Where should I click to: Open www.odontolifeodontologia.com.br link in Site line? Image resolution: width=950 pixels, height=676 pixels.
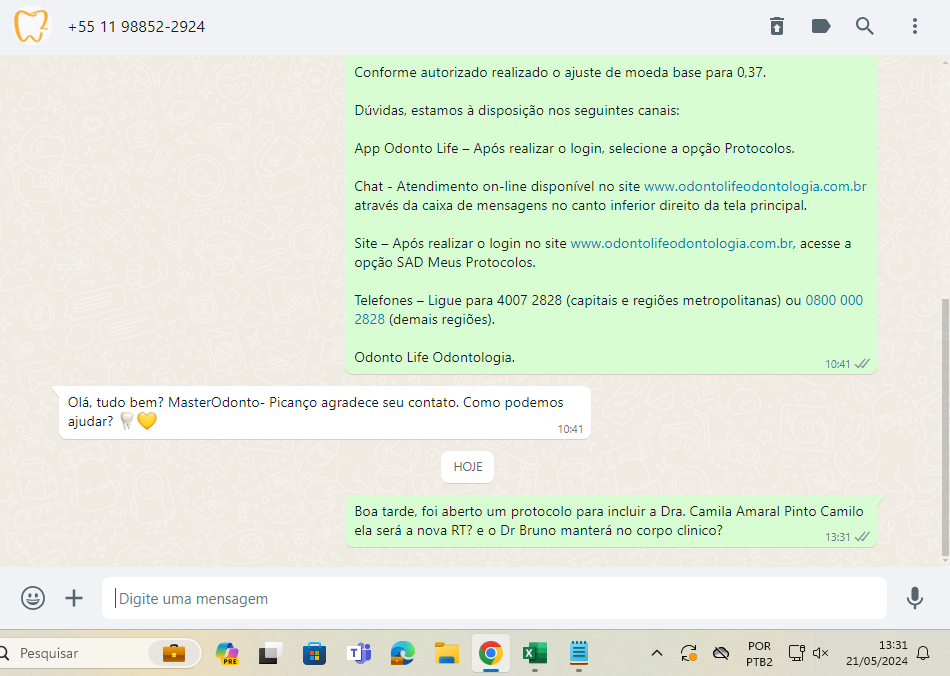click(x=682, y=244)
